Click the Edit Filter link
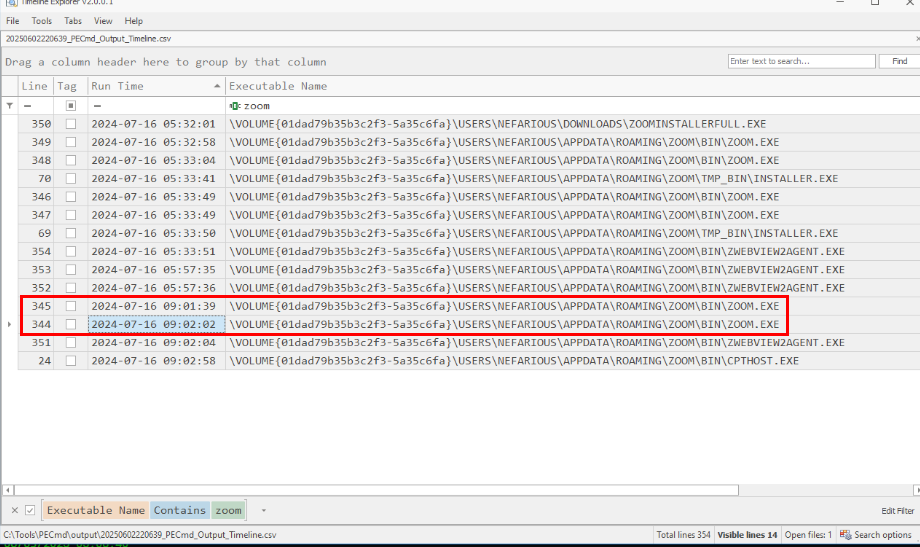The width and height of the screenshot is (920, 547). (897, 511)
